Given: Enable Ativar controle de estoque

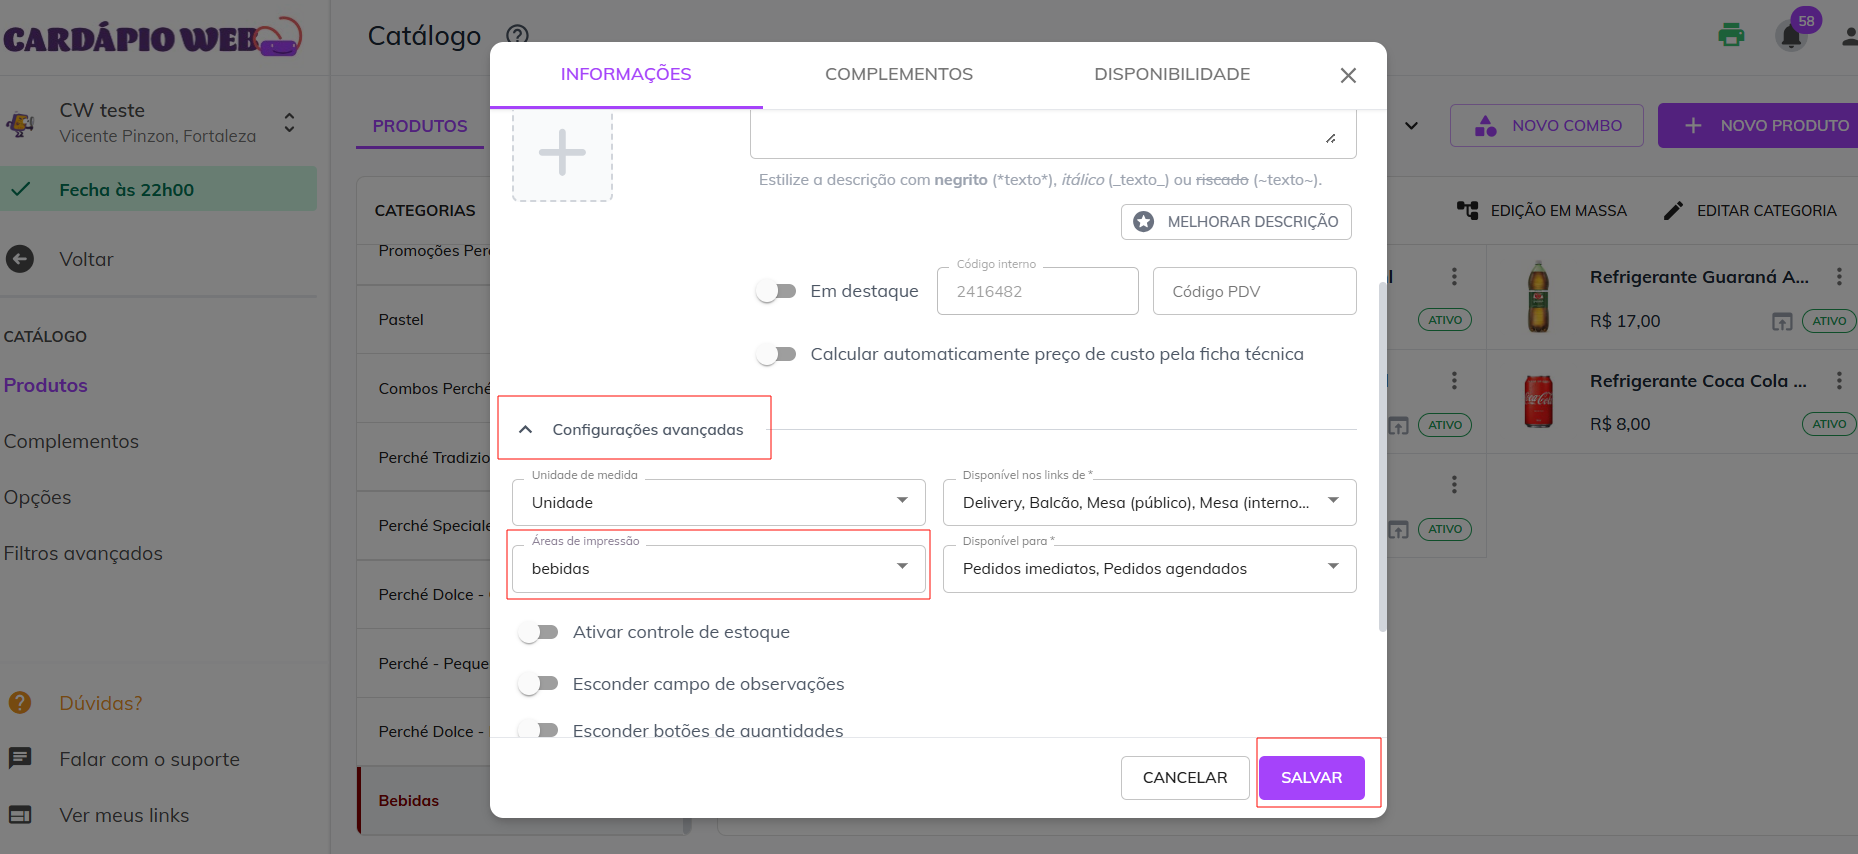Looking at the screenshot, I should coord(538,632).
